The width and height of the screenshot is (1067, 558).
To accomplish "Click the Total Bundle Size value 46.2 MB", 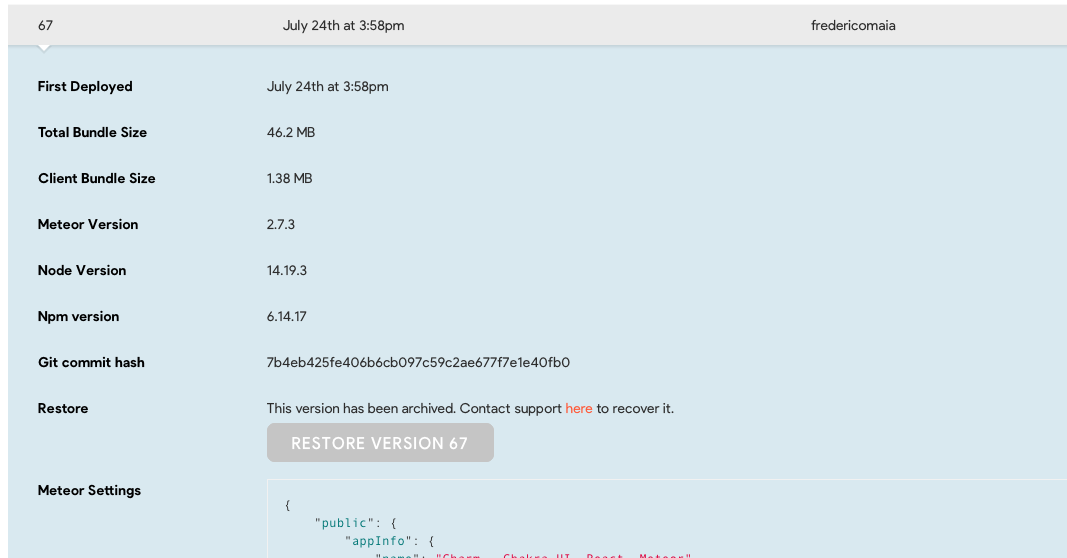I will [291, 133].
